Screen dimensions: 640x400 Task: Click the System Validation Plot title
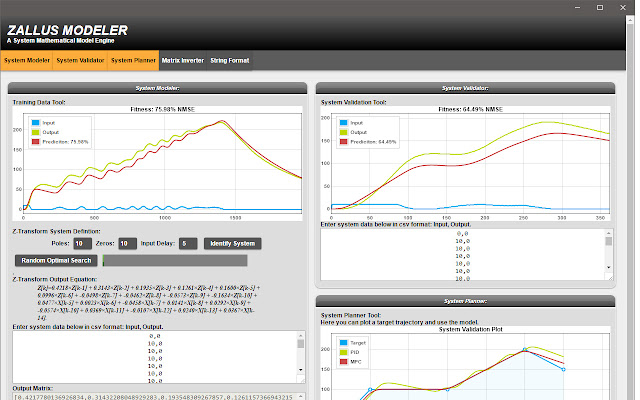(471, 329)
